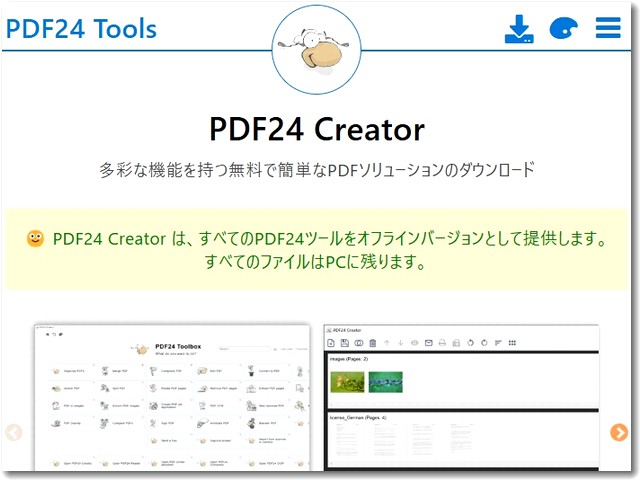Select green water-drops image thumbnail
Viewport: 640px width, 480px height.
[x=385, y=382]
